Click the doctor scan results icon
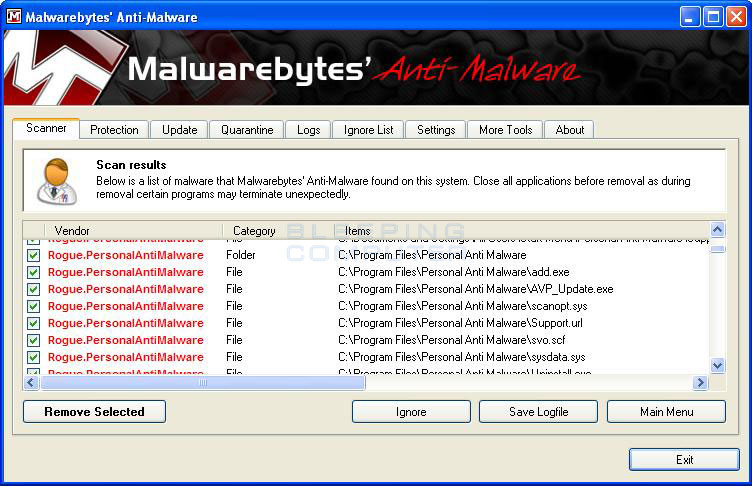 pos(57,182)
